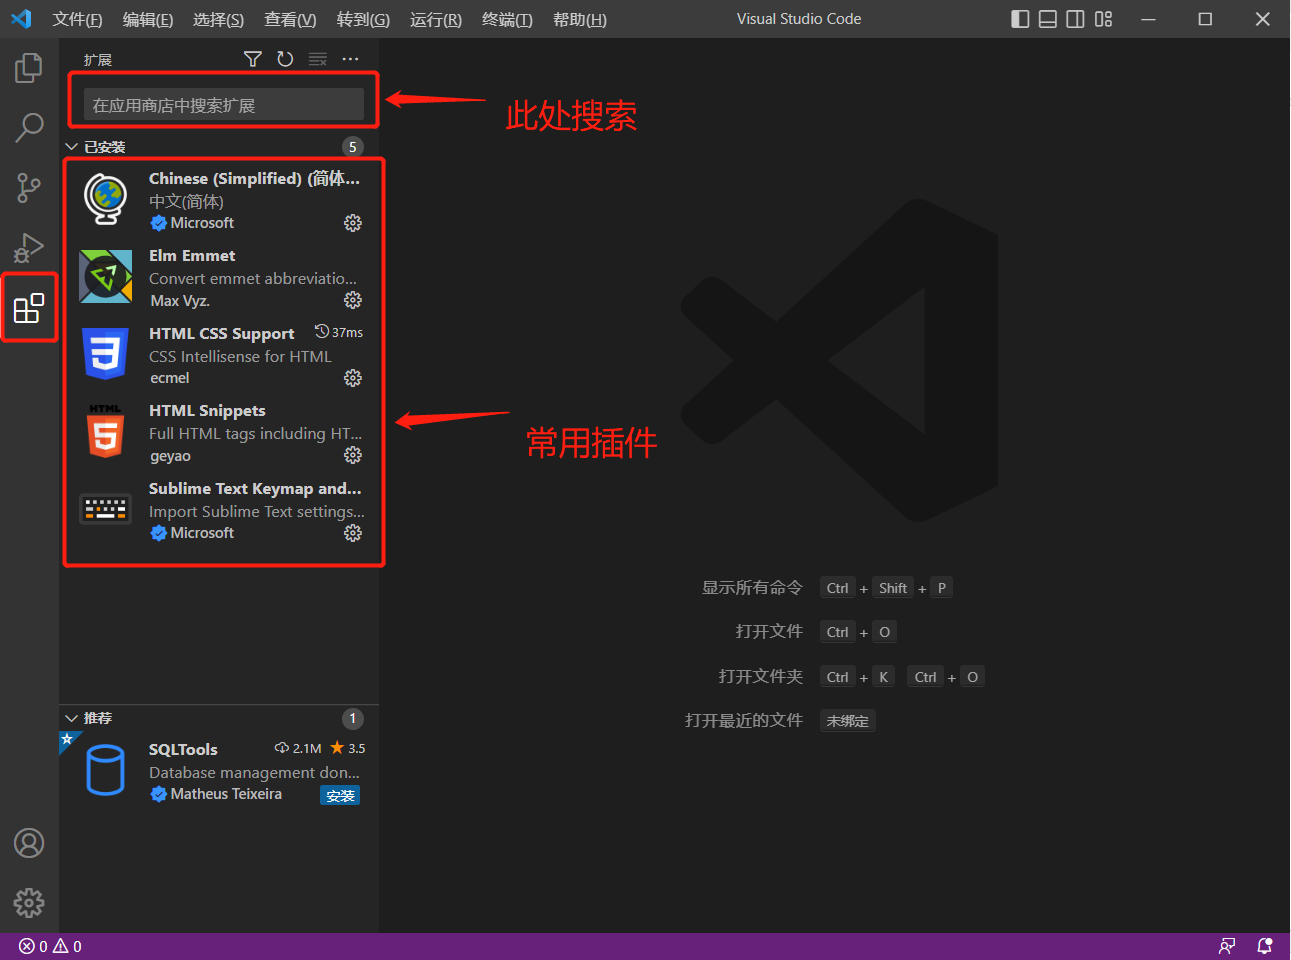Screen dimensions: 1291x960
Task: Open the 帮助(H) menu
Action: tap(580, 19)
